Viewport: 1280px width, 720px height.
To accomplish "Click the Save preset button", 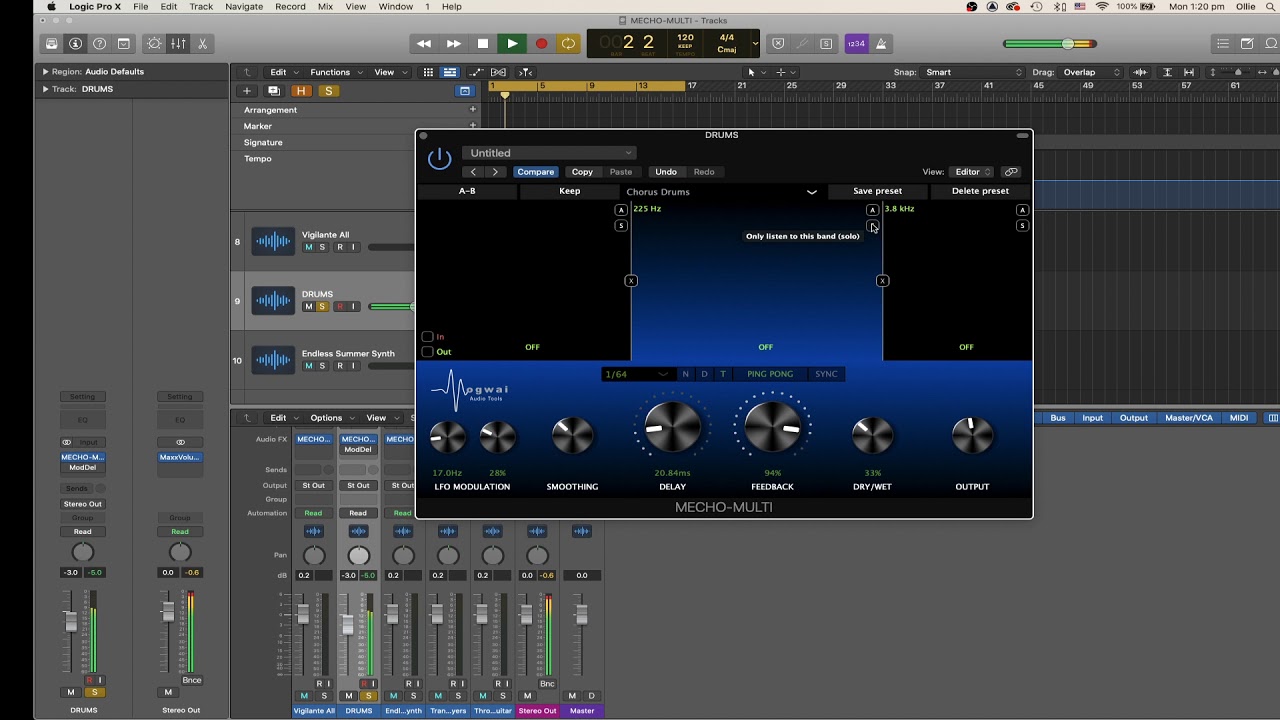I will point(877,191).
